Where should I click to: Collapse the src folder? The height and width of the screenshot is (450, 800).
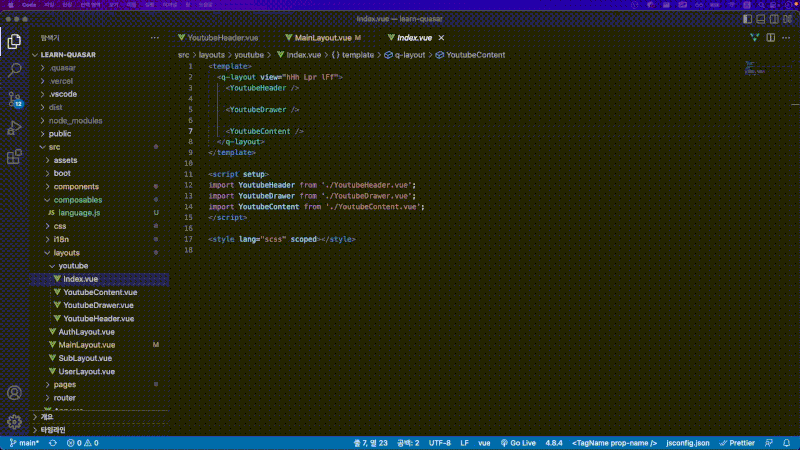55,147
